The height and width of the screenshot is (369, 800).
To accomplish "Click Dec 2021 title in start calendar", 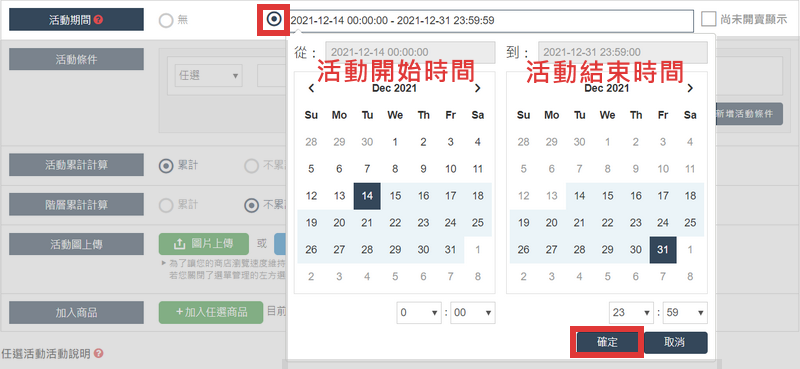I will click(x=394, y=88).
